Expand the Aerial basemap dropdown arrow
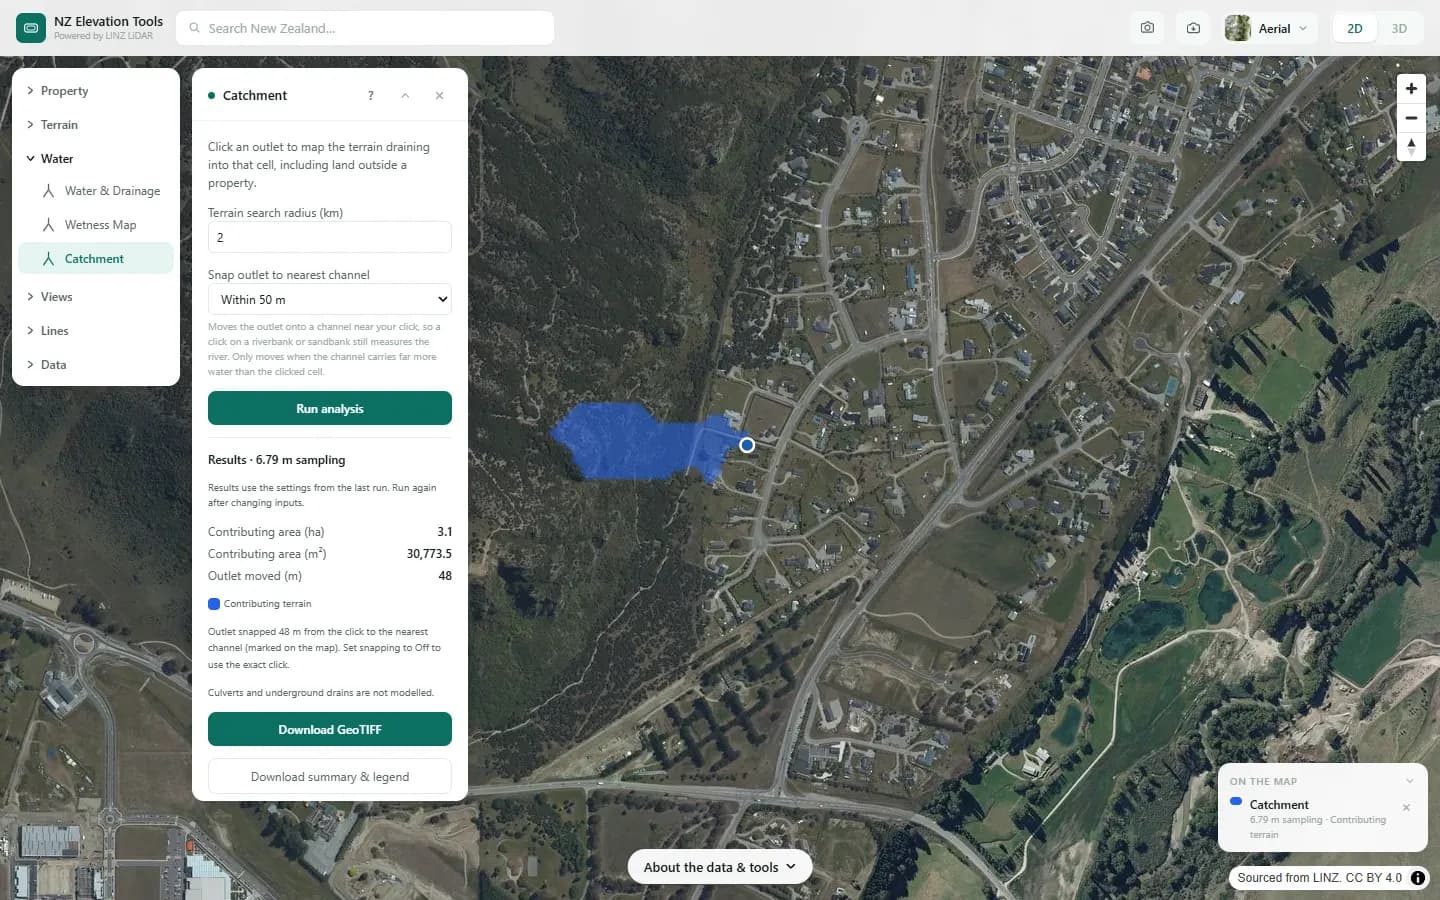Screen dimensions: 1440x900 (x=1303, y=28)
